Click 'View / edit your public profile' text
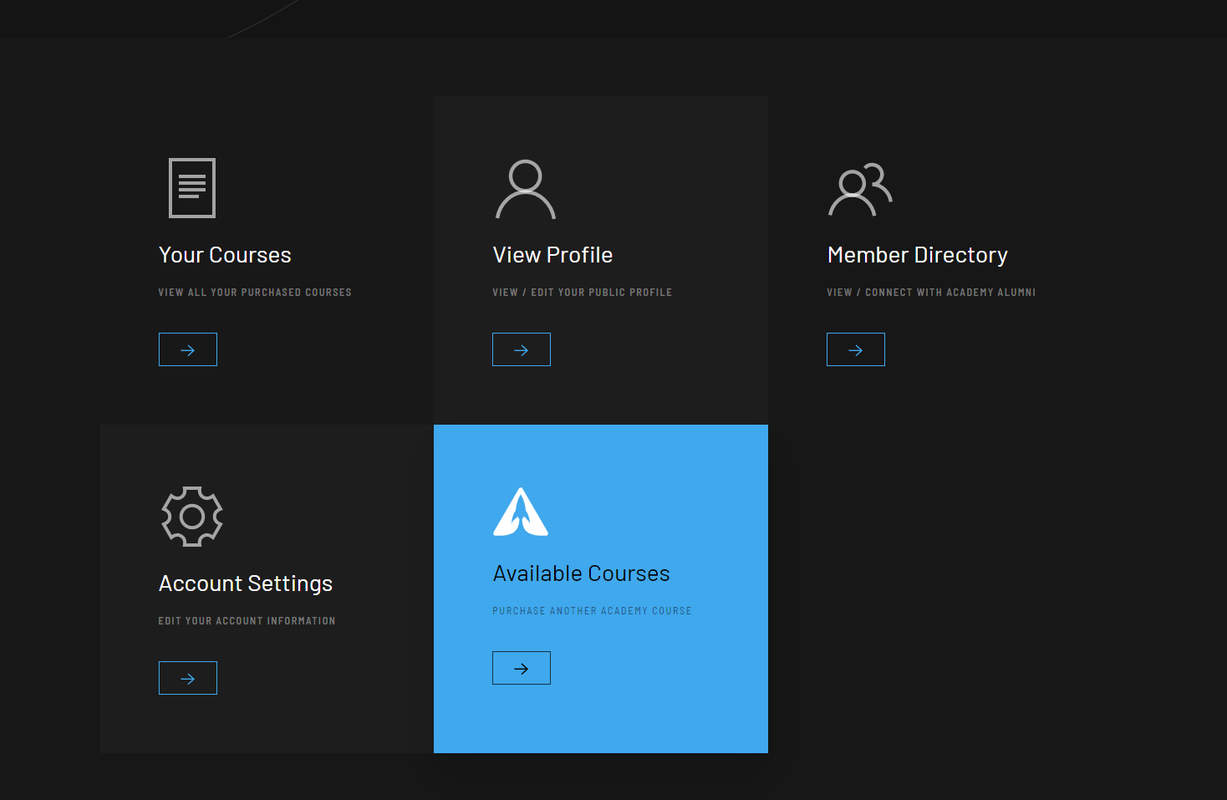 (582, 293)
